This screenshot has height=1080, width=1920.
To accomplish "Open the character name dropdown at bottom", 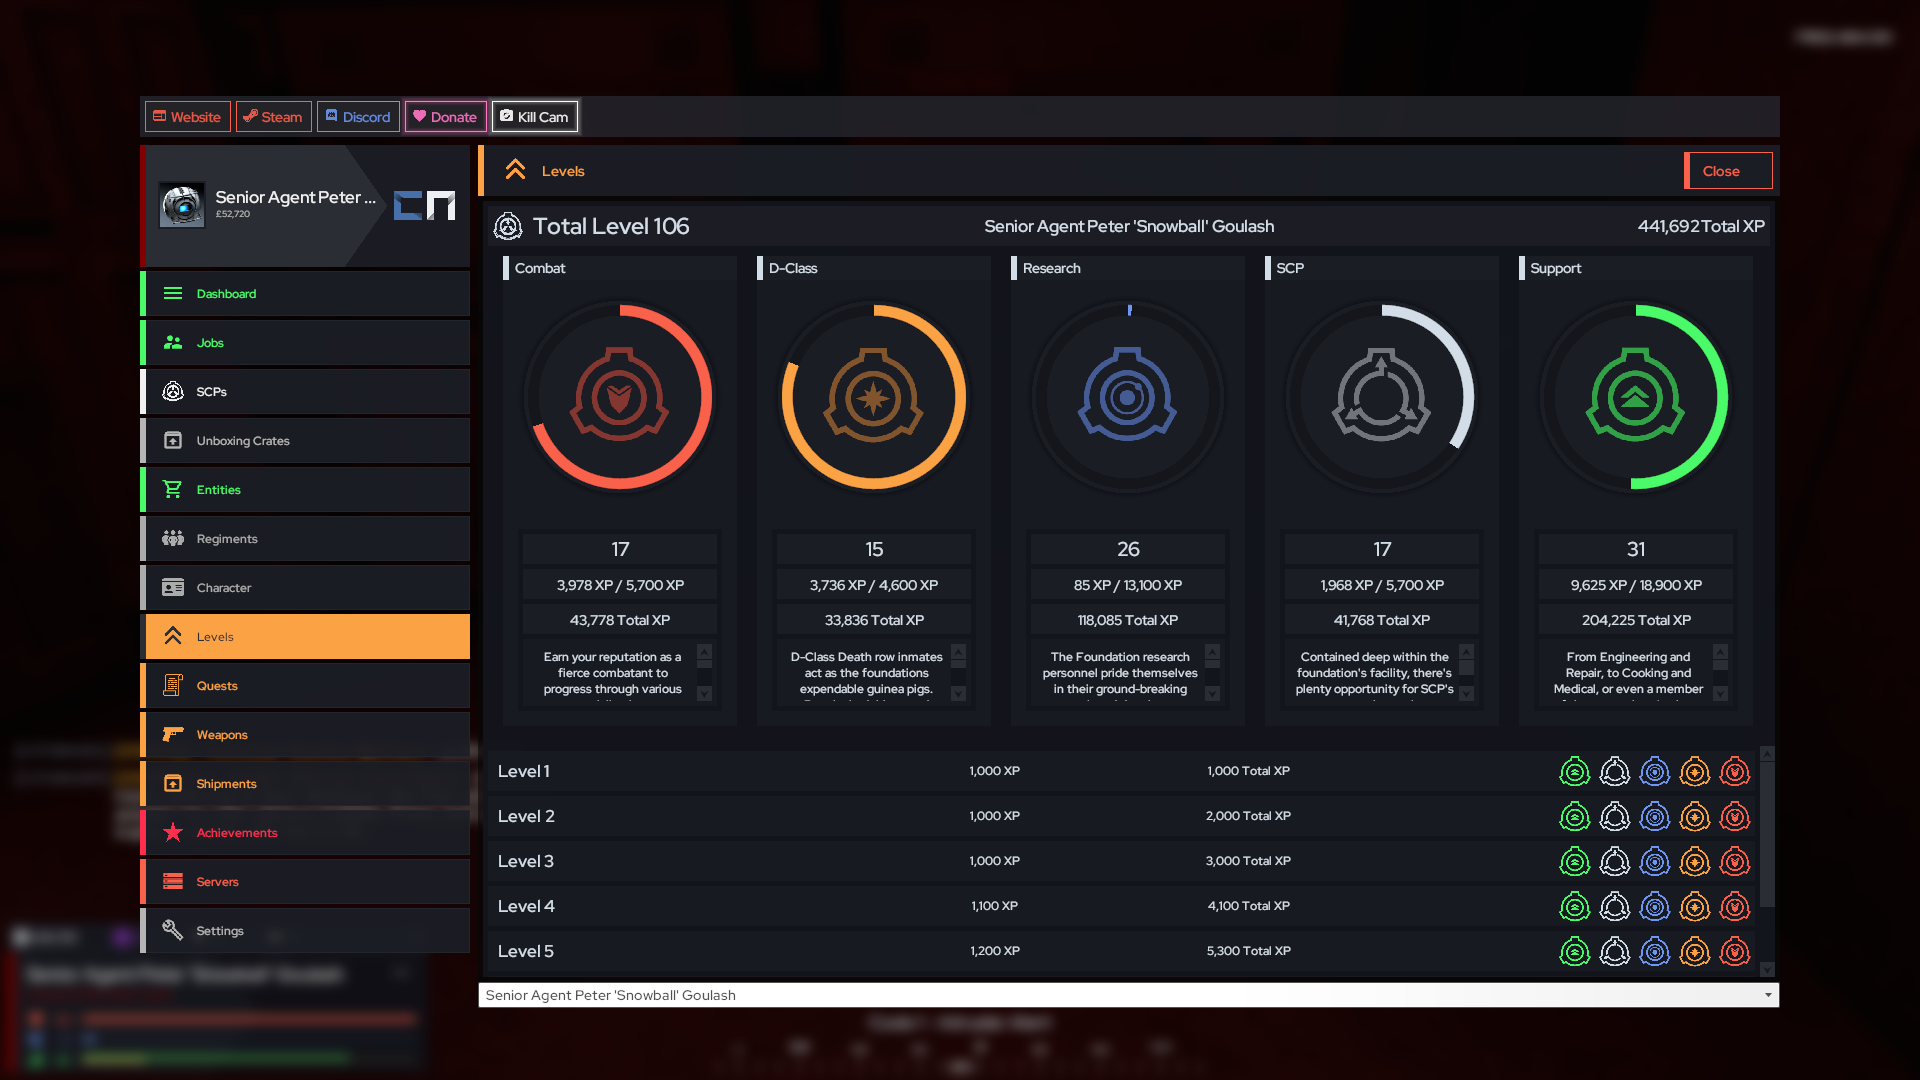I will [1128, 995].
